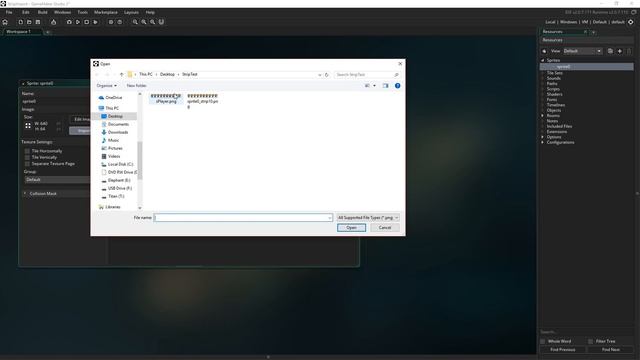Select Objects in the Resources tree
The width and height of the screenshot is (640, 360).
tap(554, 110)
